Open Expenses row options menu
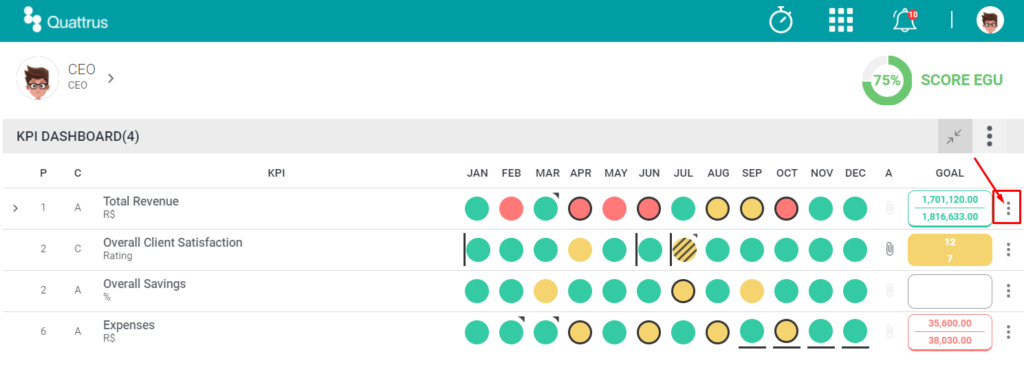 point(1008,332)
